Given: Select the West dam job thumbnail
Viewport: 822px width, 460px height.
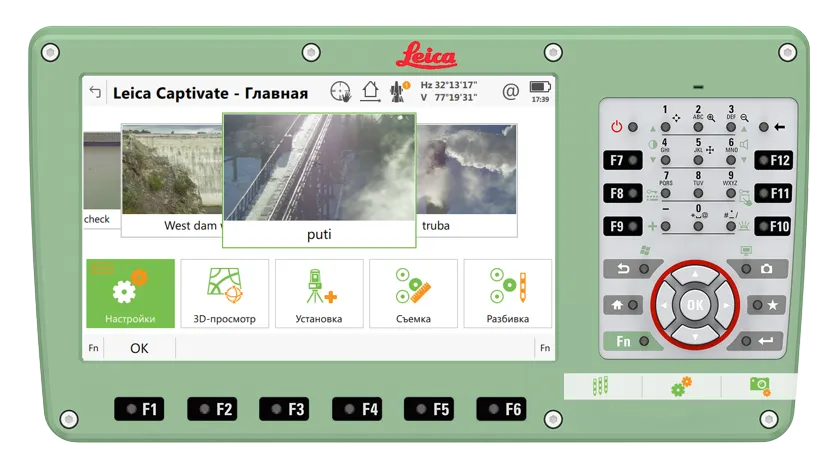Looking at the screenshot, I should click(x=170, y=180).
